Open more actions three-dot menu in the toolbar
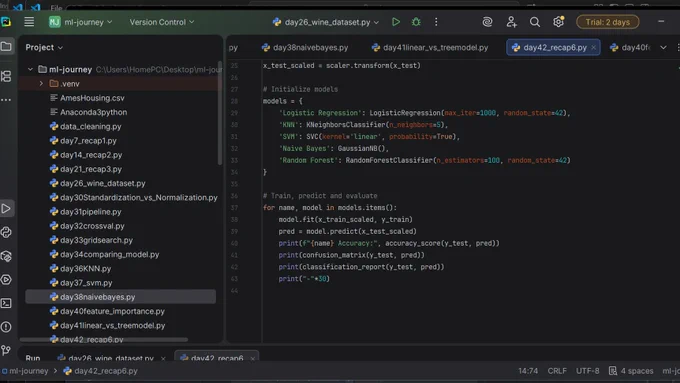Viewport: 680px width, 383px height. [x=436, y=22]
